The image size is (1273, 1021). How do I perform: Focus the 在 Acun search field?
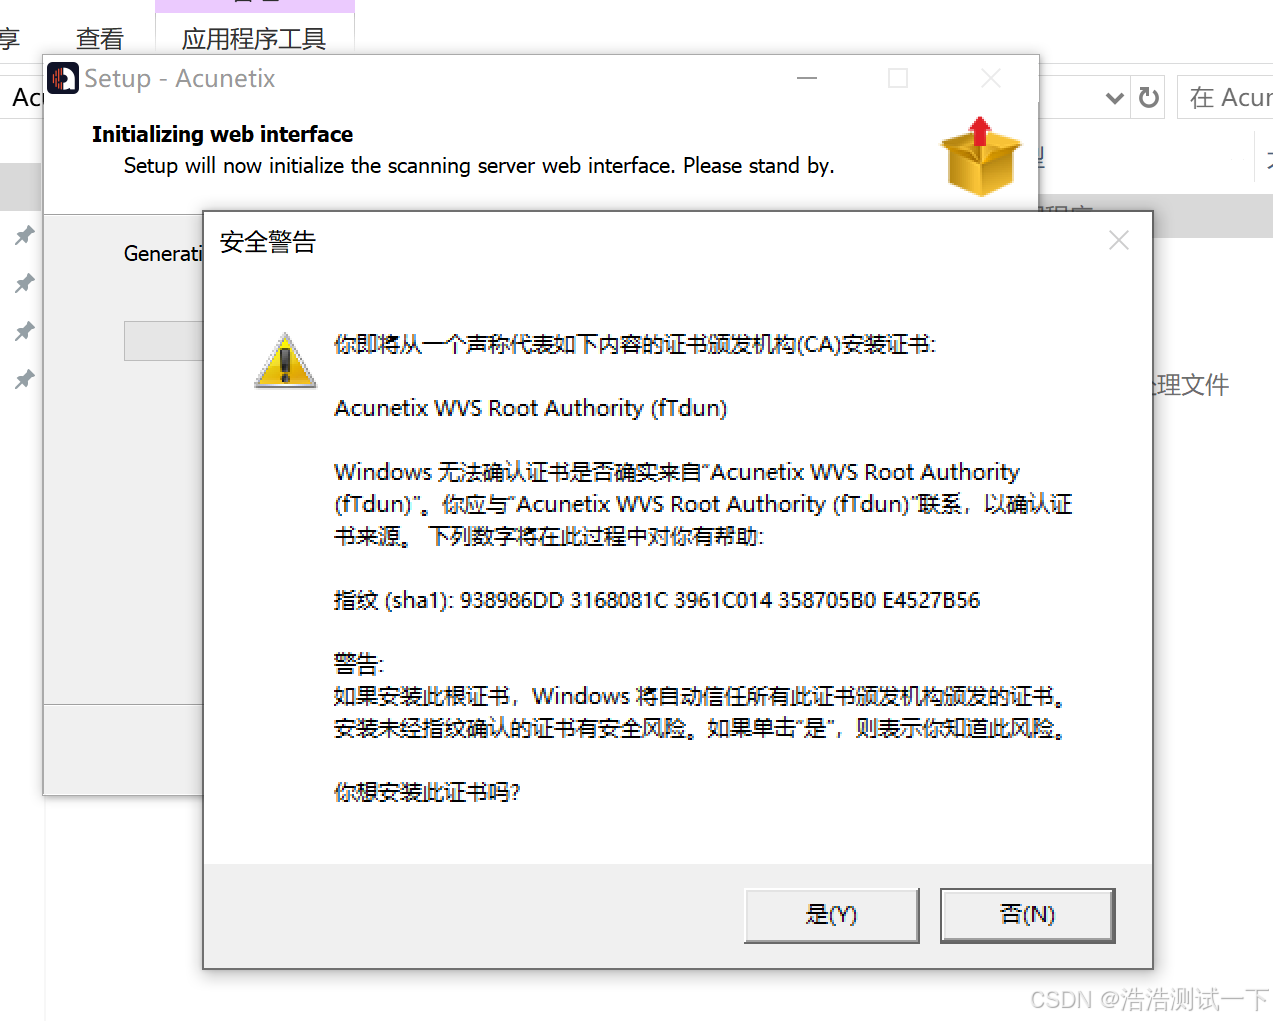click(1225, 97)
